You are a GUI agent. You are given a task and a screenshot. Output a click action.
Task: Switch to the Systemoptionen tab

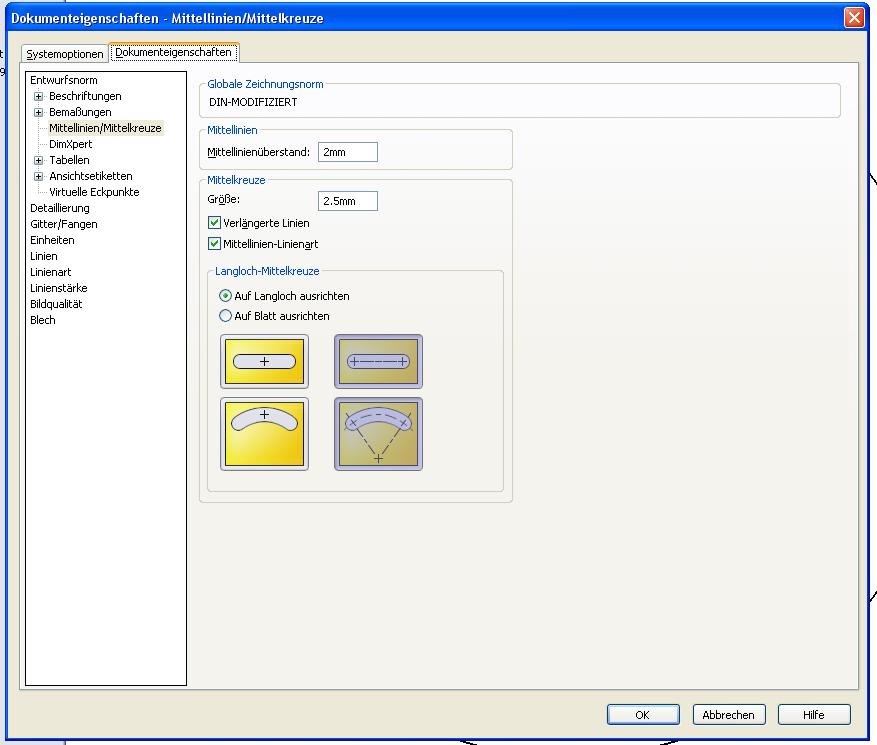coord(65,54)
